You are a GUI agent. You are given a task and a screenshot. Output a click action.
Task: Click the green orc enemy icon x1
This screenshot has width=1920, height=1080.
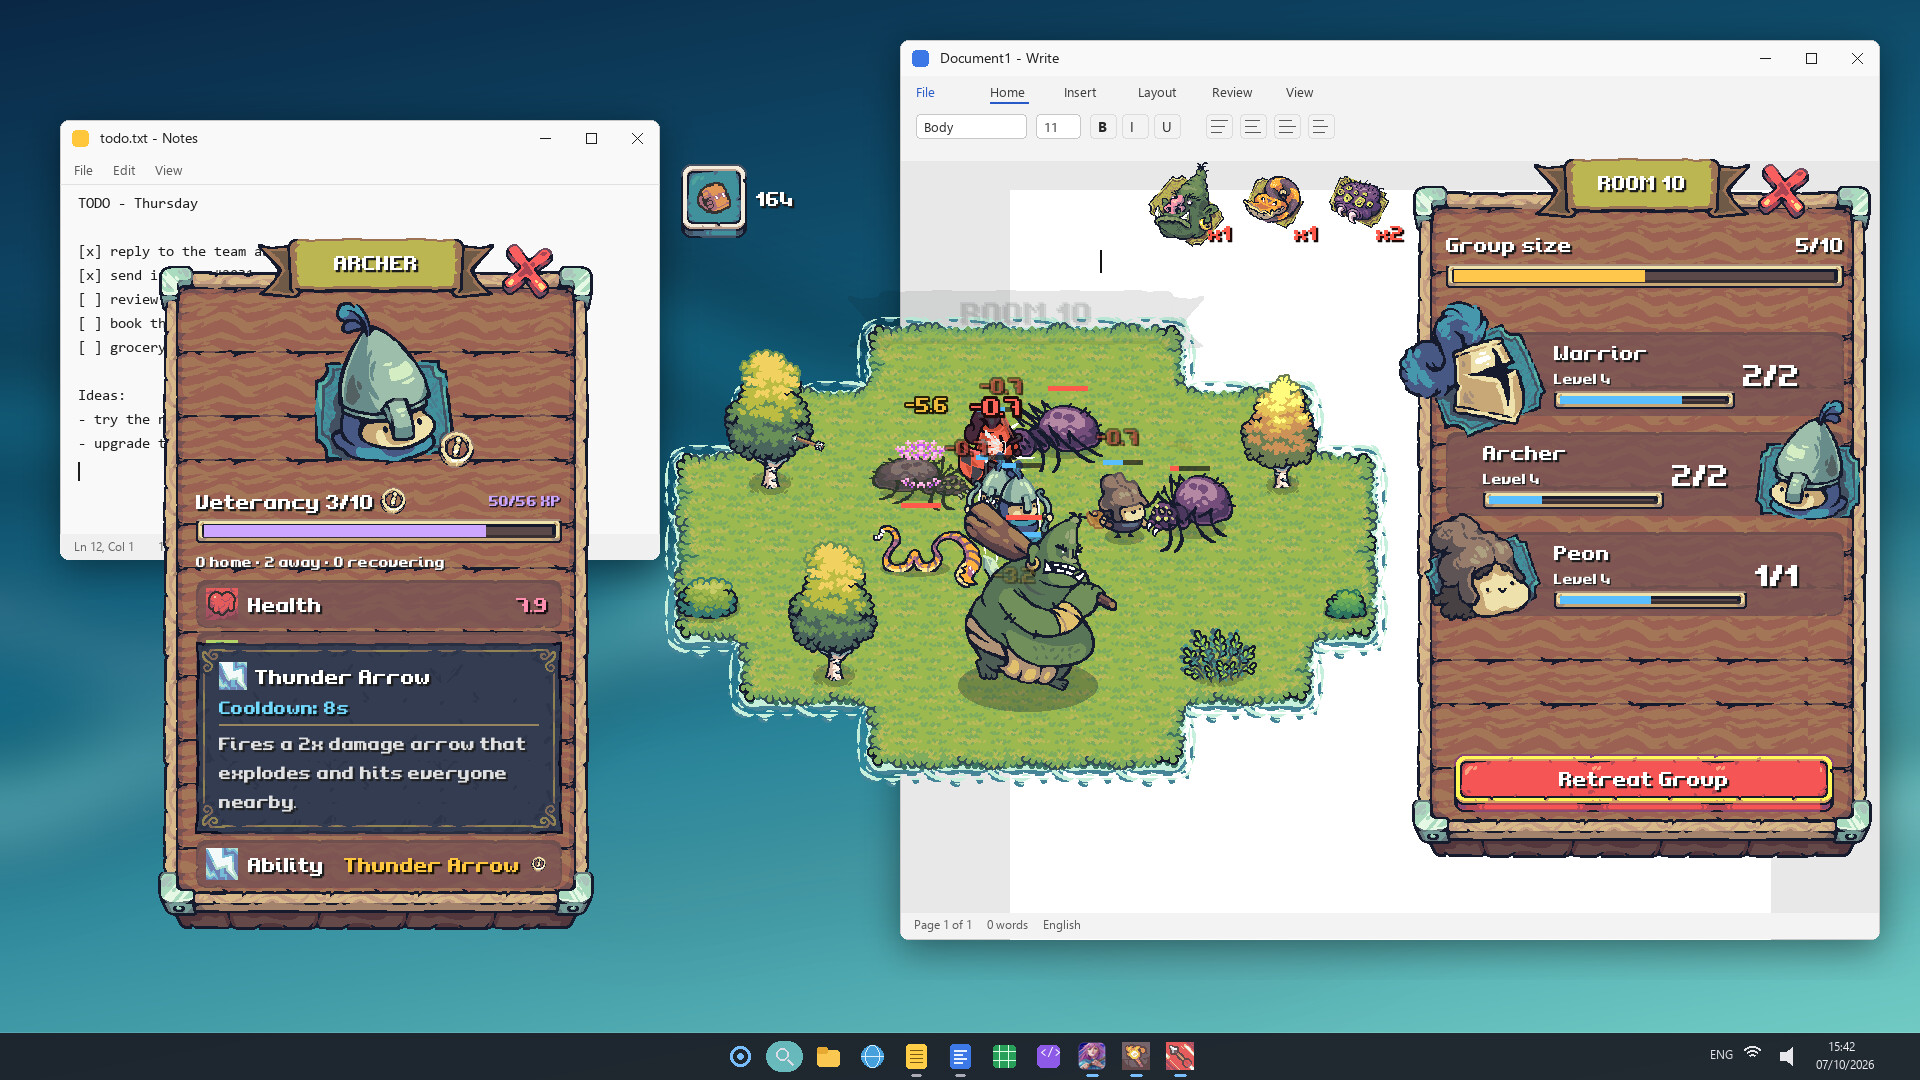pos(1186,206)
